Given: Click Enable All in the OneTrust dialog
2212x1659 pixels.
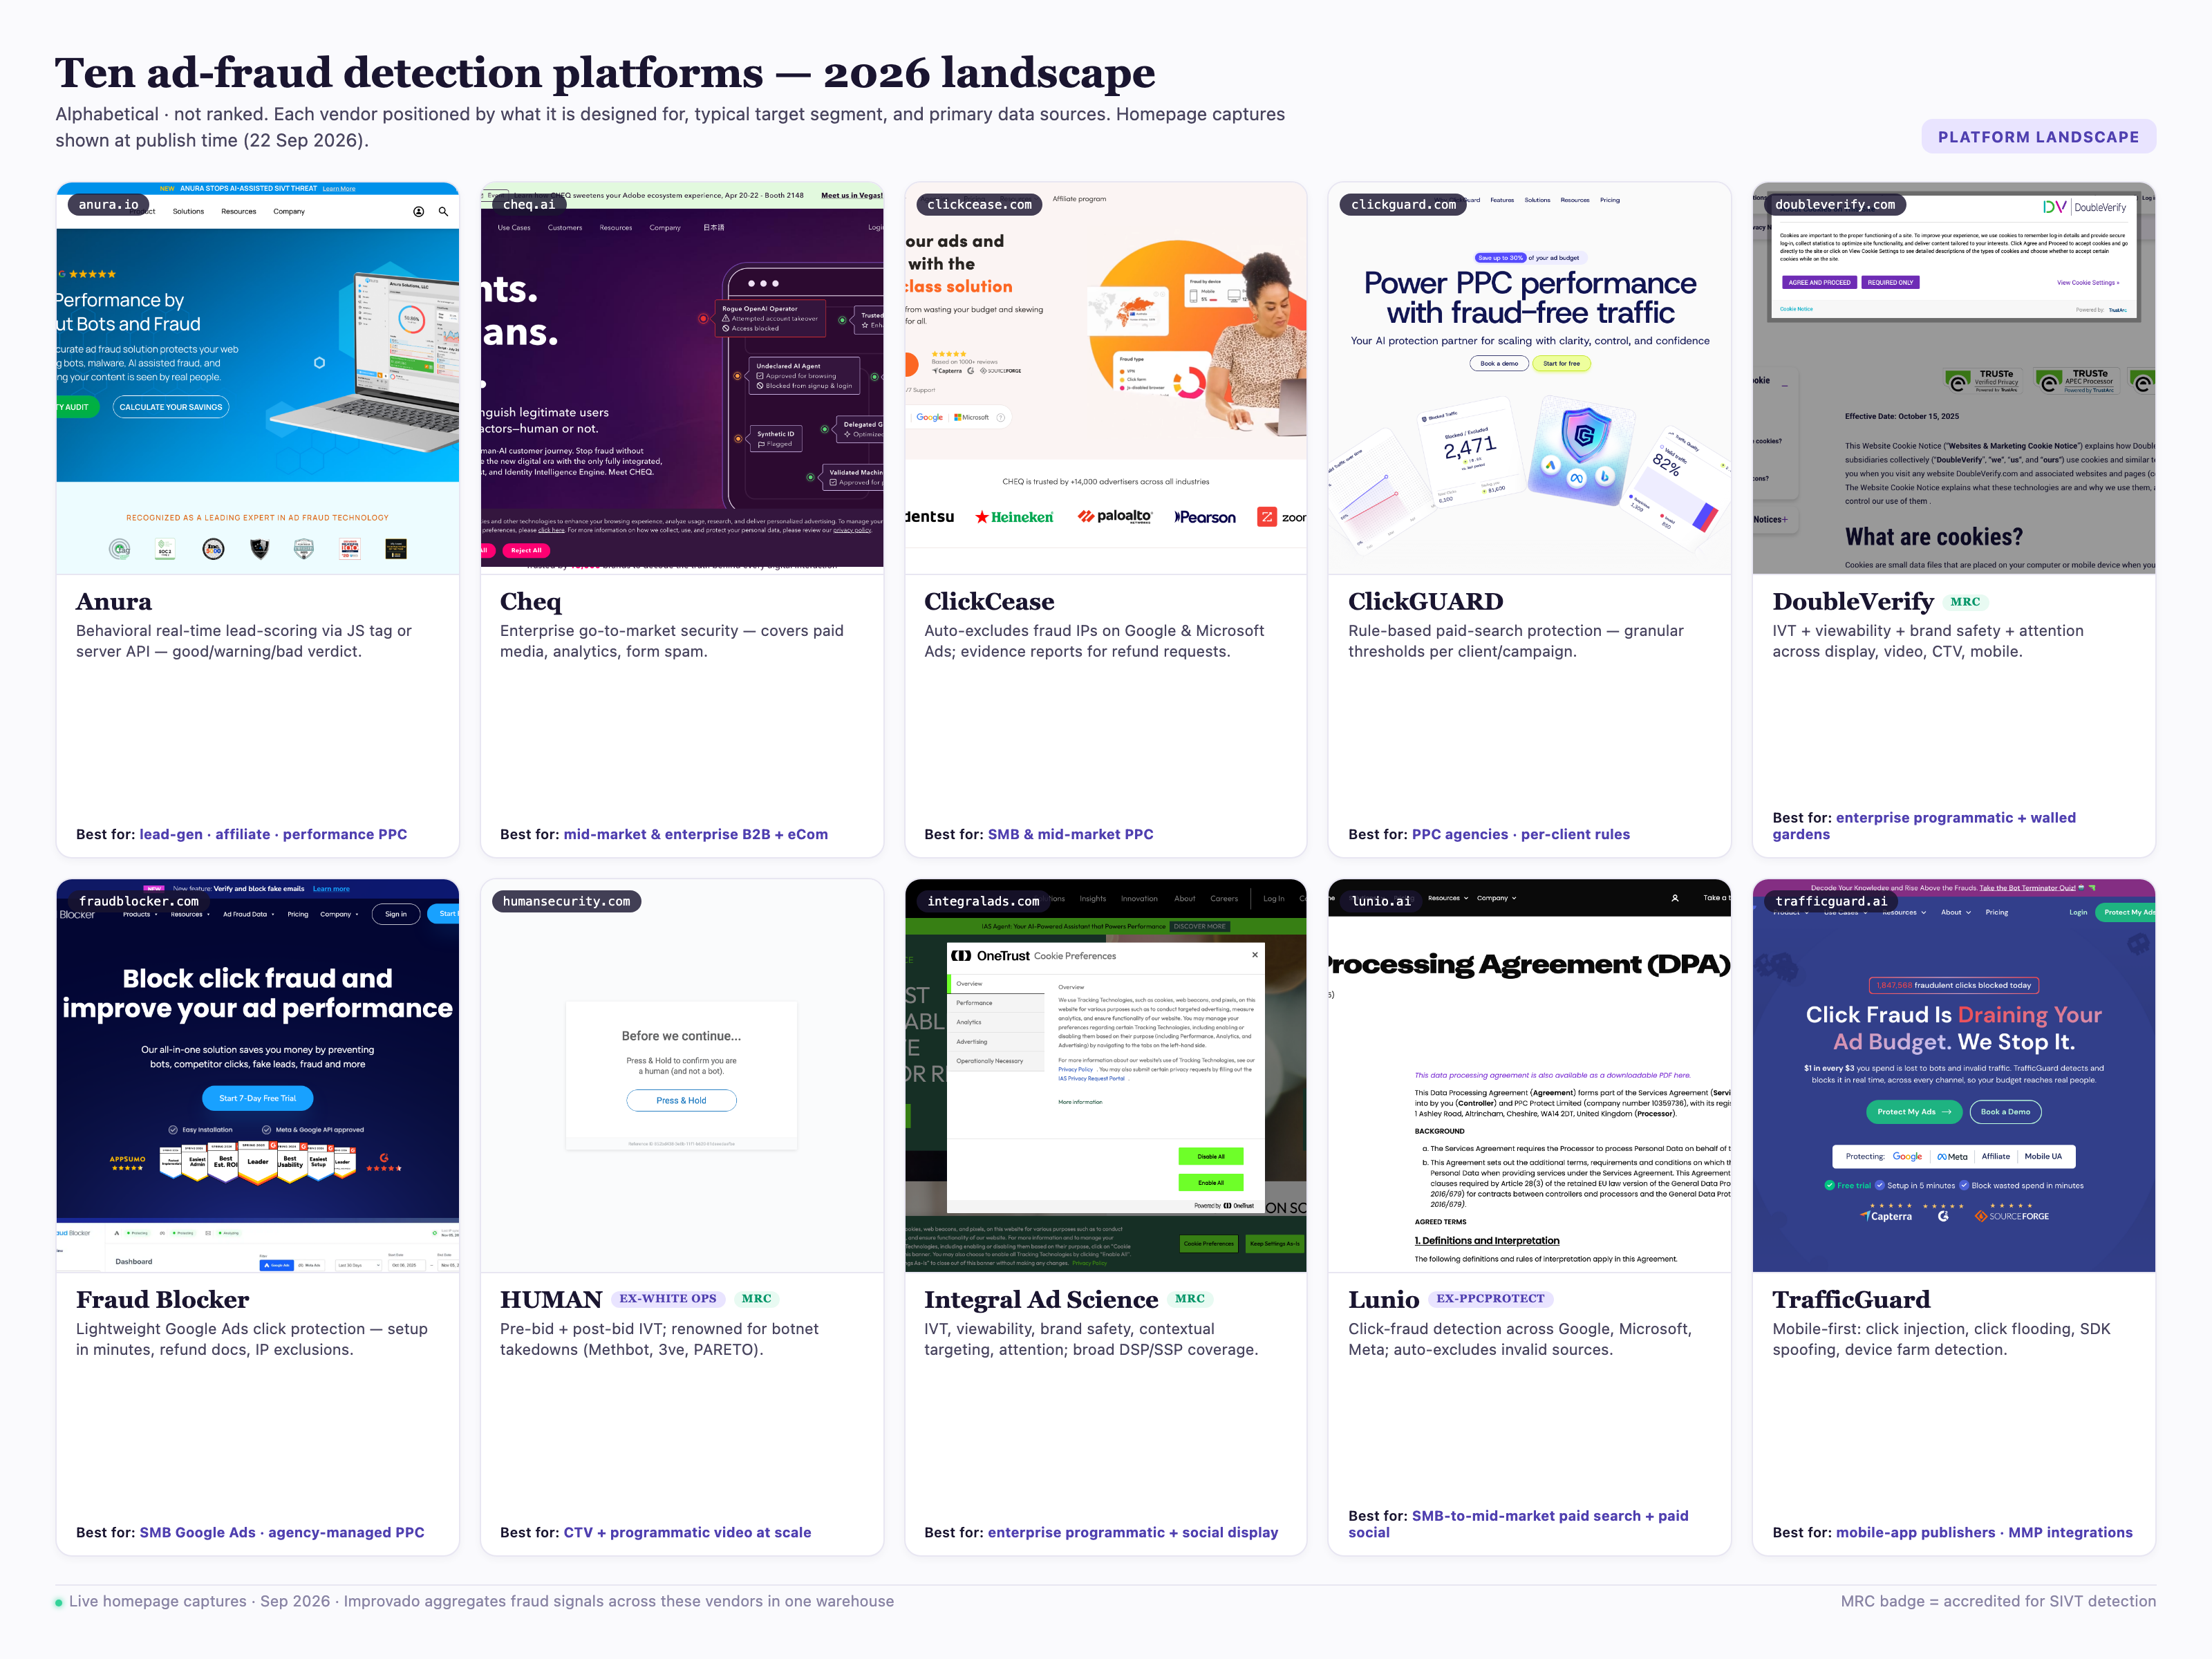Looking at the screenshot, I should click(x=1211, y=1182).
